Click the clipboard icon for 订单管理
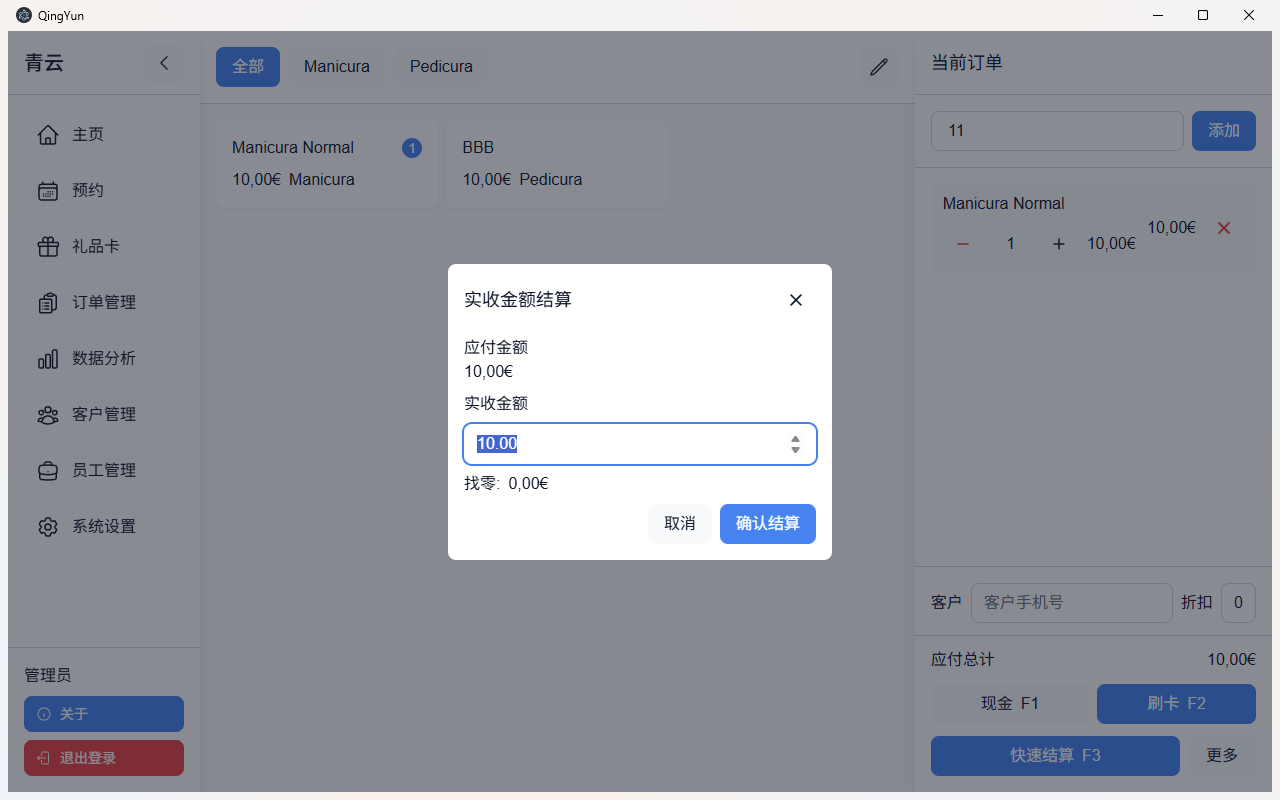Screen dimensions: 1280x800 pos(48,302)
